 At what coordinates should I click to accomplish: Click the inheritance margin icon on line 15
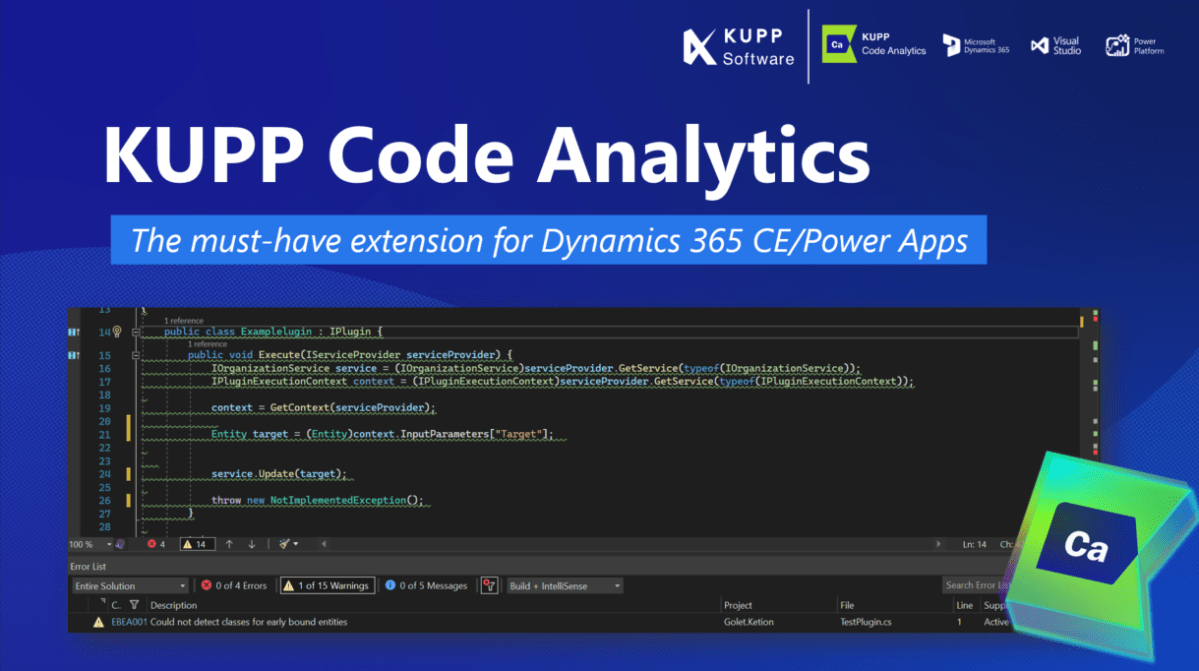click(x=73, y=355)
